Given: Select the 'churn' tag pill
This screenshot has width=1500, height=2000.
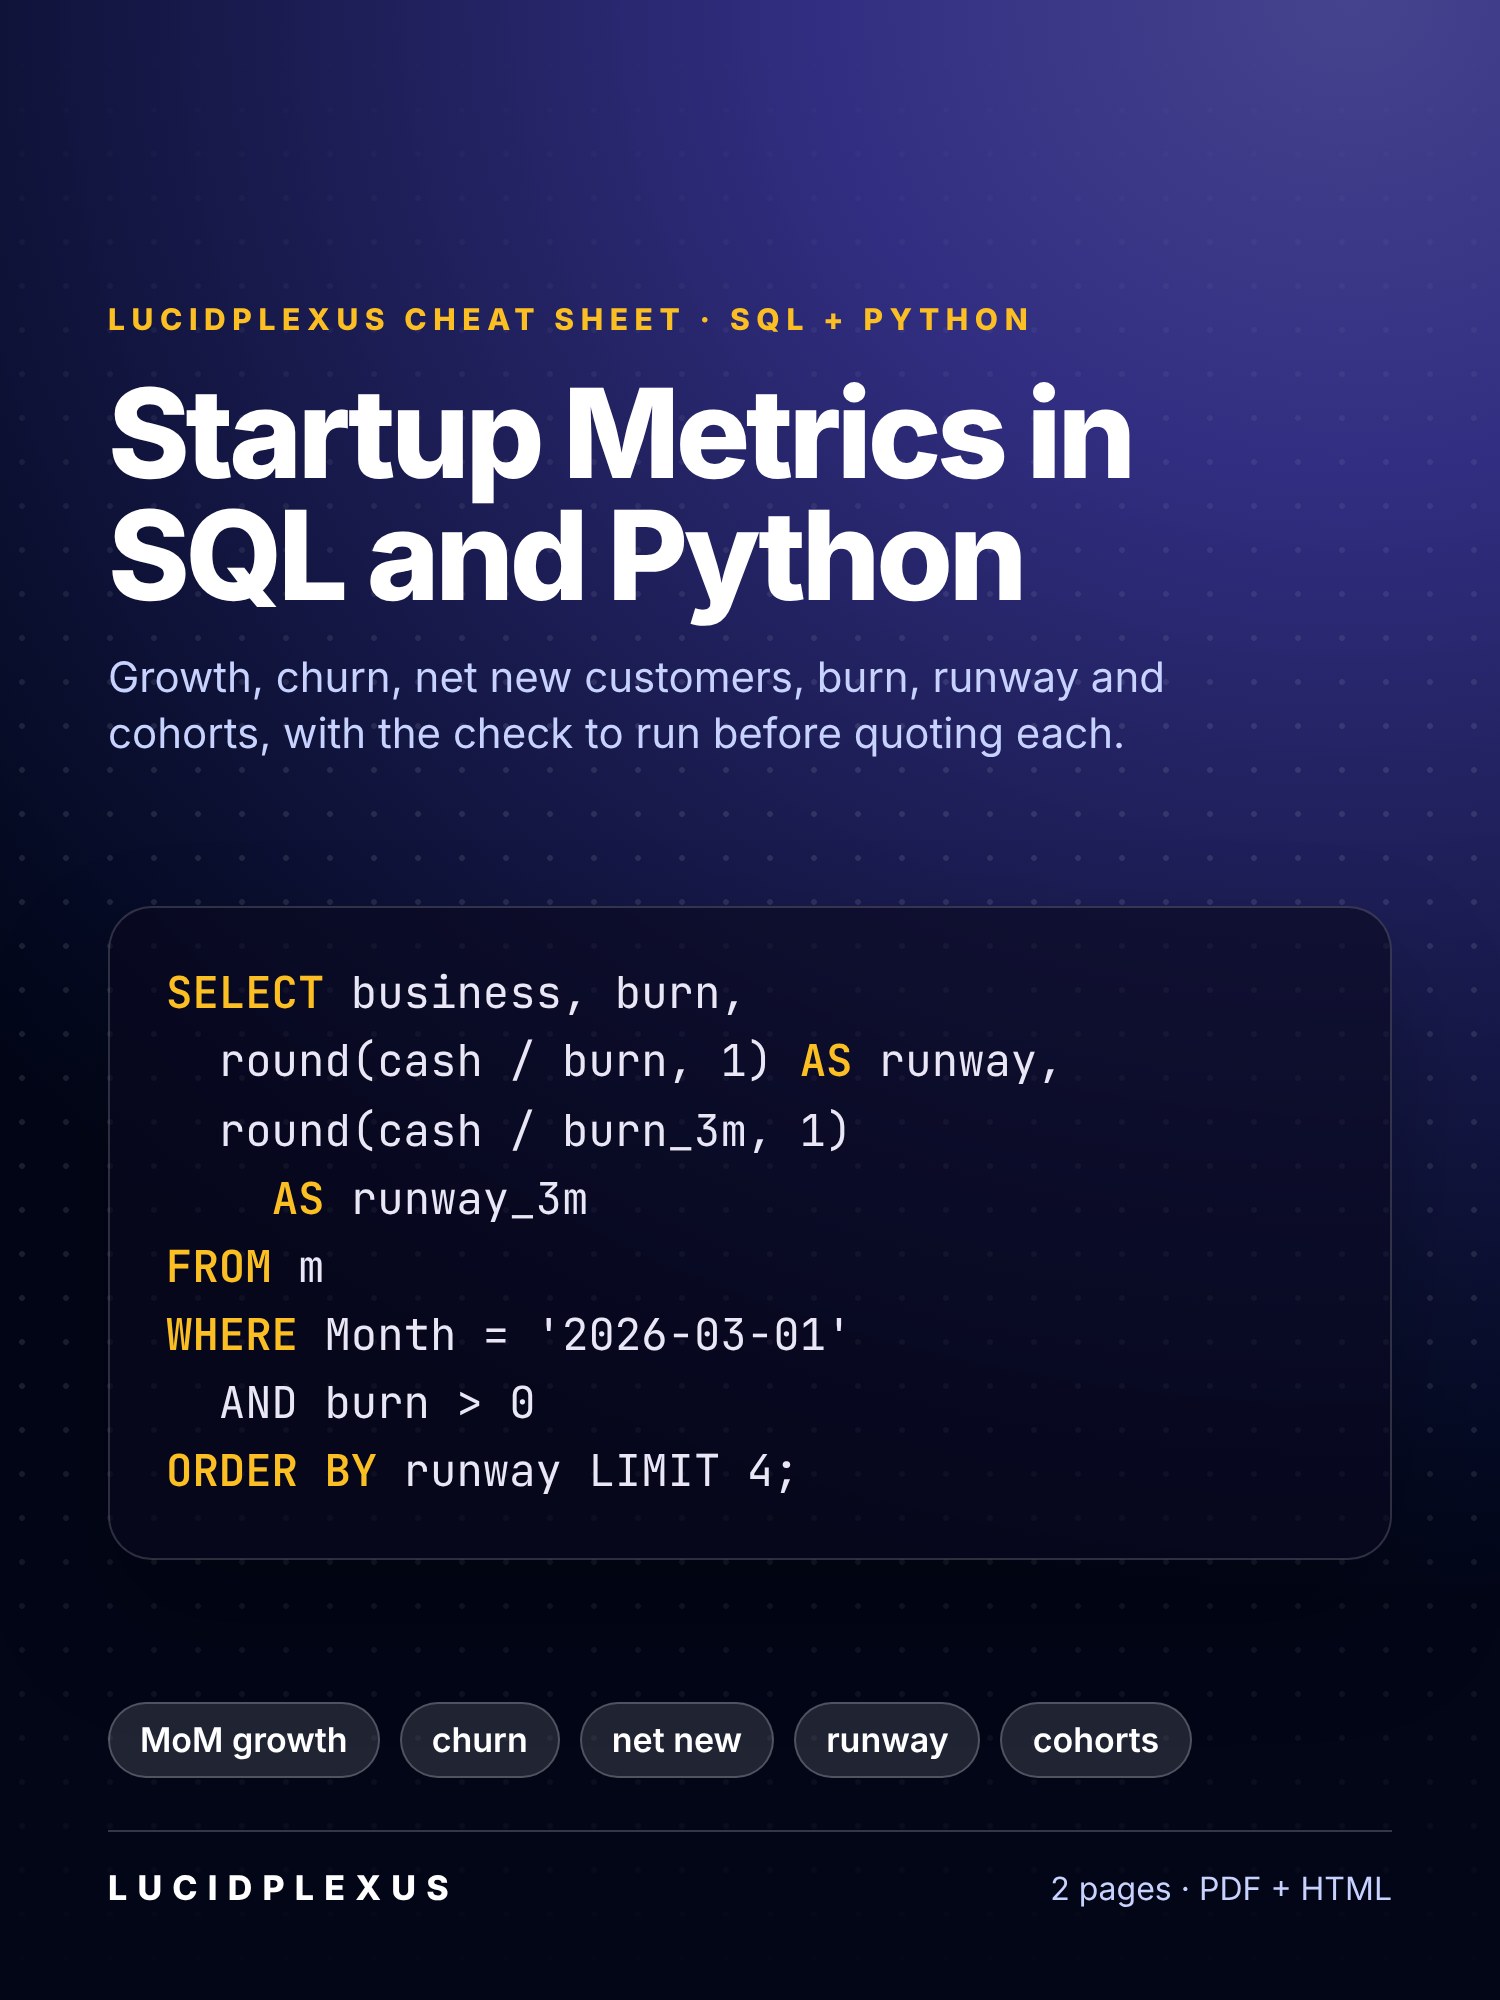Looking at the screenshot, I should [x=479, y=1740].
